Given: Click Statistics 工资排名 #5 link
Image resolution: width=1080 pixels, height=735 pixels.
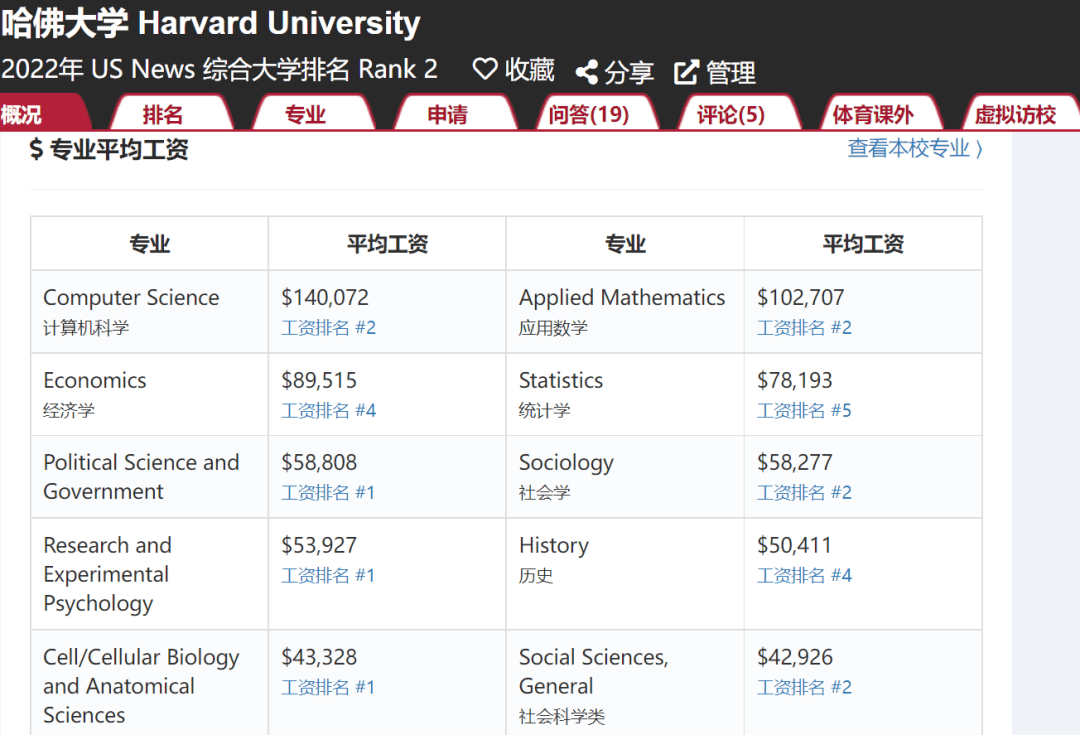Looking at the screenshot, I should tap(804, 411).
